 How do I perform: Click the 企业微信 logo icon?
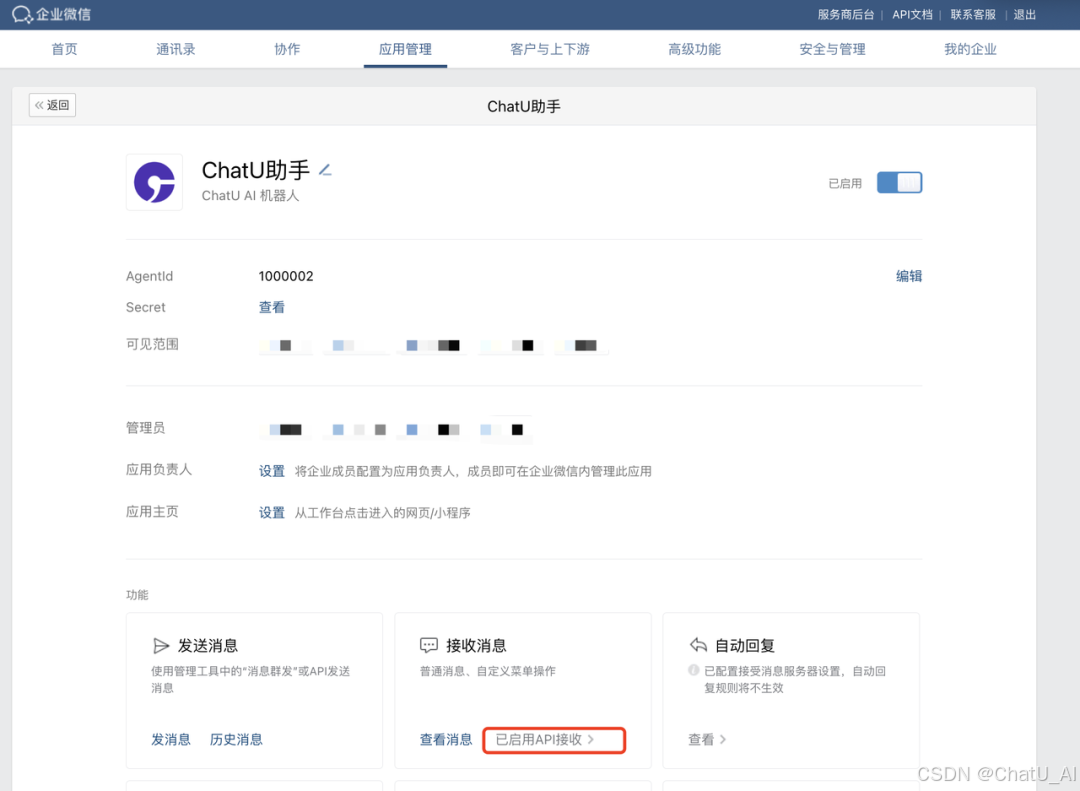point(22,14)
